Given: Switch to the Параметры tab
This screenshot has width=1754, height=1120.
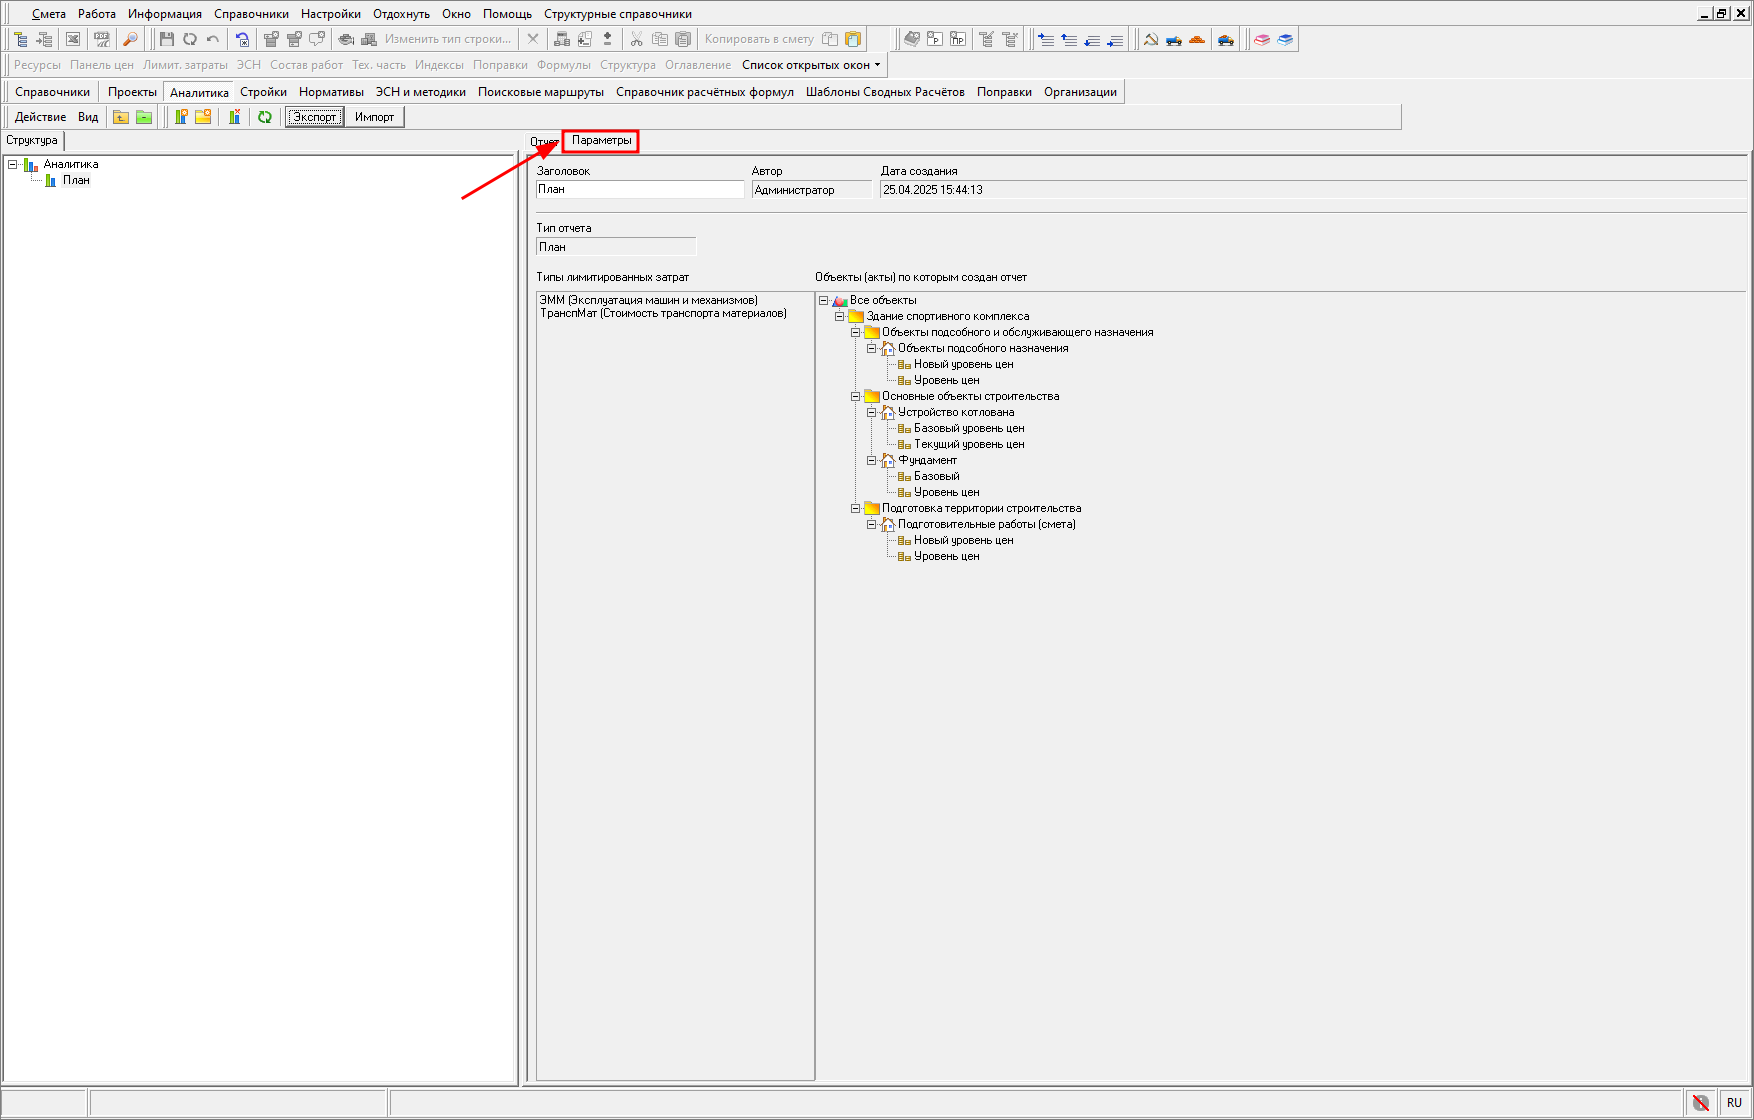Looking at the screenshot, I should coord(601,141).
